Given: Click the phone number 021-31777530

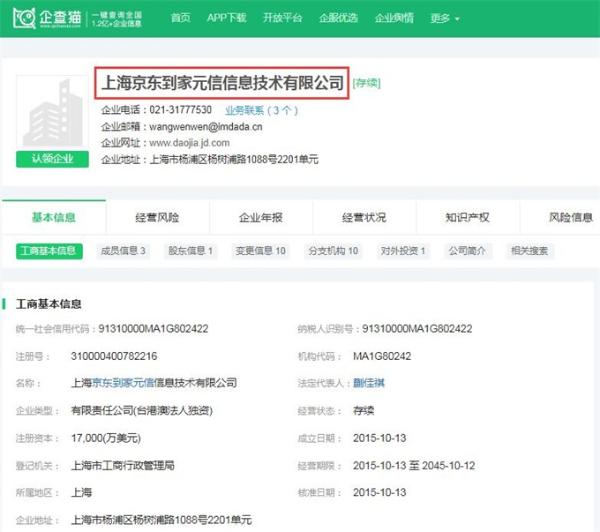Looking at the screenshot, I should click(180, 110).
